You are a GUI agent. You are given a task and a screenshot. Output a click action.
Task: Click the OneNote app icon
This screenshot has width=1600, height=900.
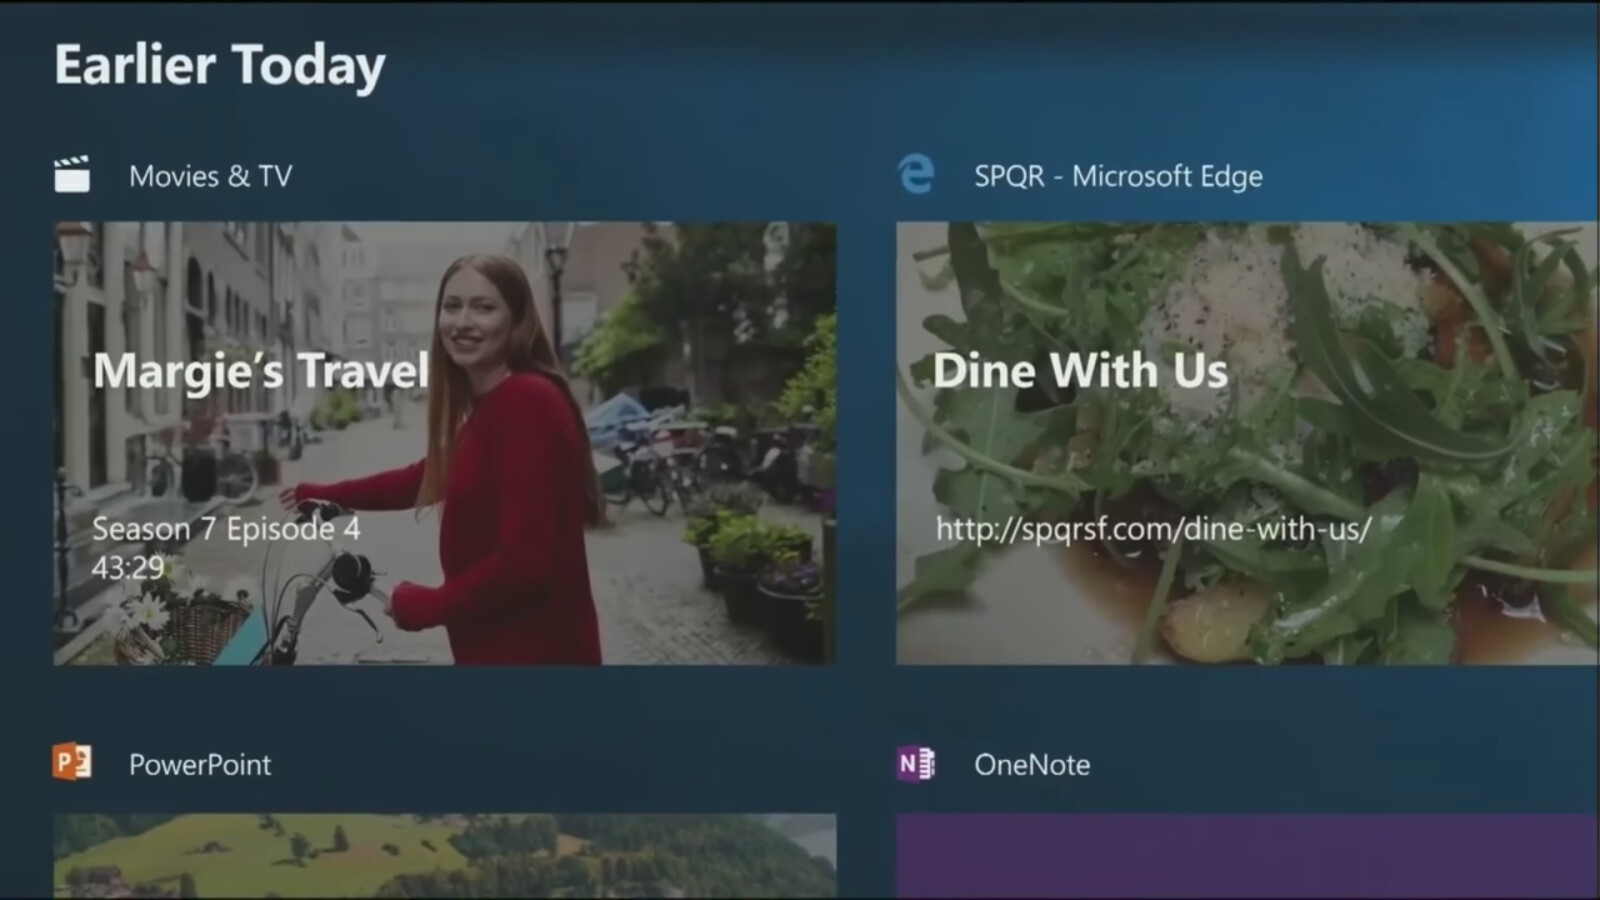[916, 764]
